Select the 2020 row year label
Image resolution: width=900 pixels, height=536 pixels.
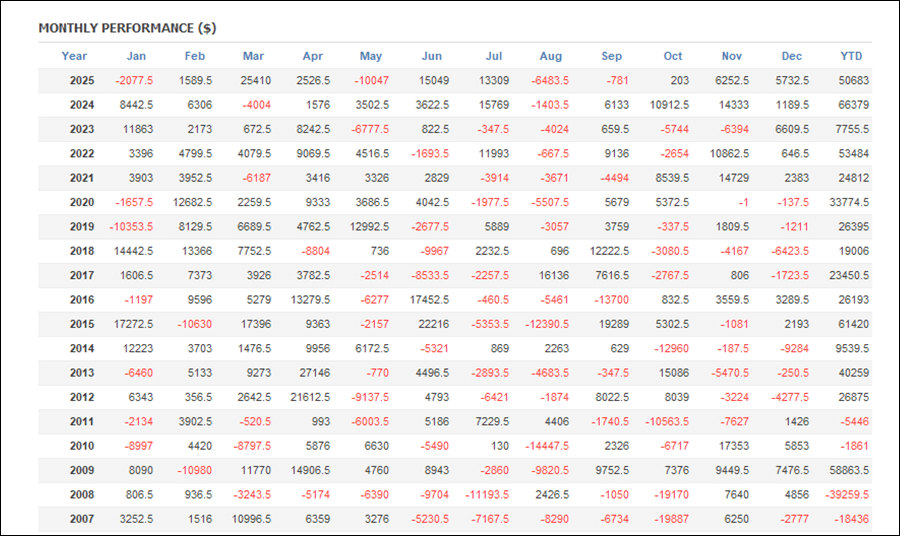coord(82,203)
